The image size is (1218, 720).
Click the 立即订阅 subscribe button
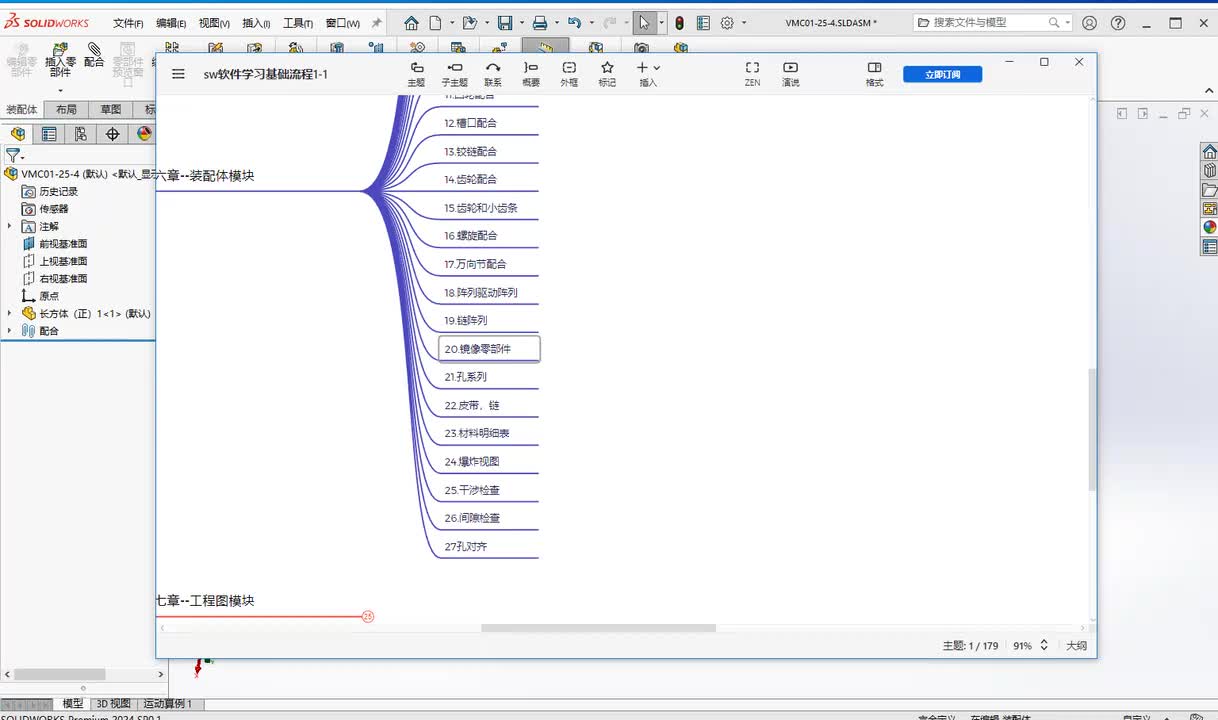pos(942,74)
